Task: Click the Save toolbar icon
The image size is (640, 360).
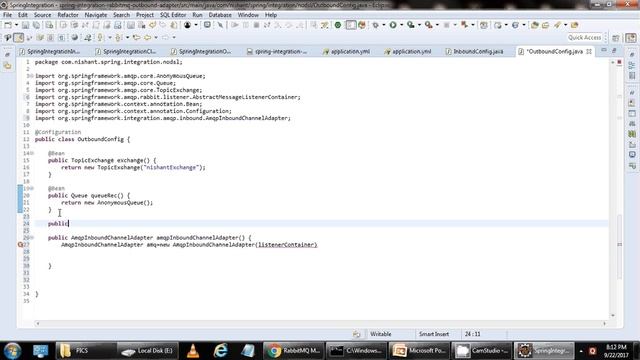Action: (x=25, y=25)
